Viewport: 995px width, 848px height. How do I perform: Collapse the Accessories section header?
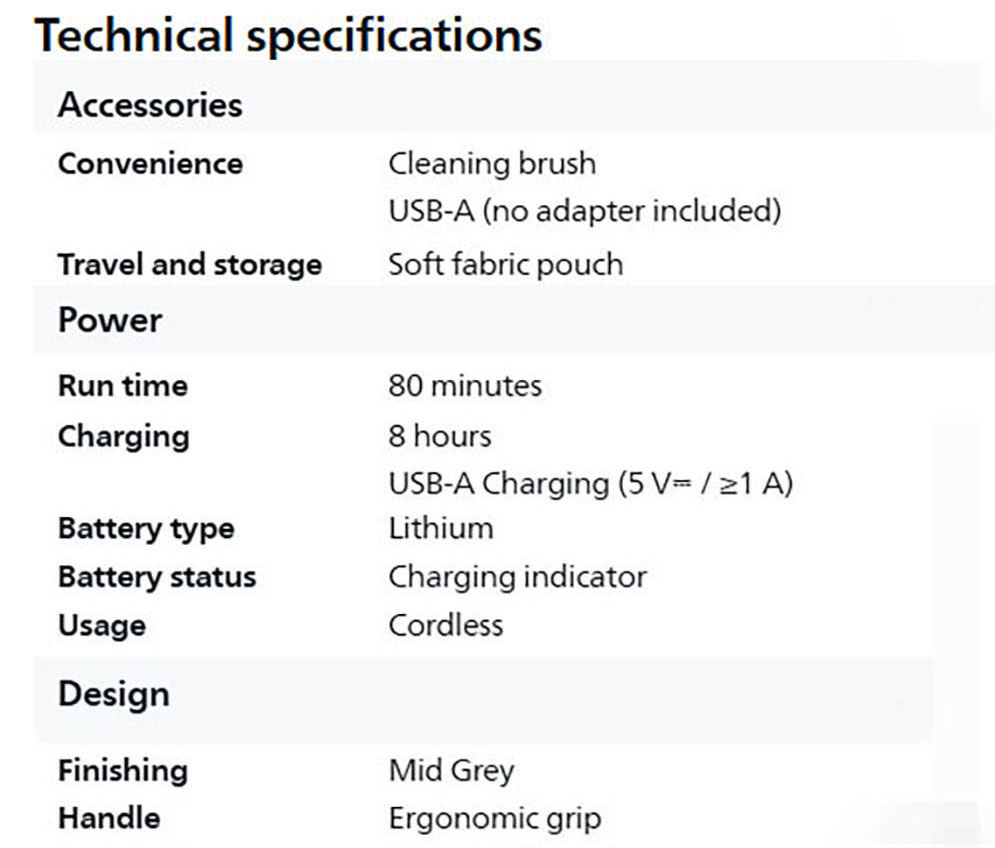pyautogui.click(x=150, y=105)
